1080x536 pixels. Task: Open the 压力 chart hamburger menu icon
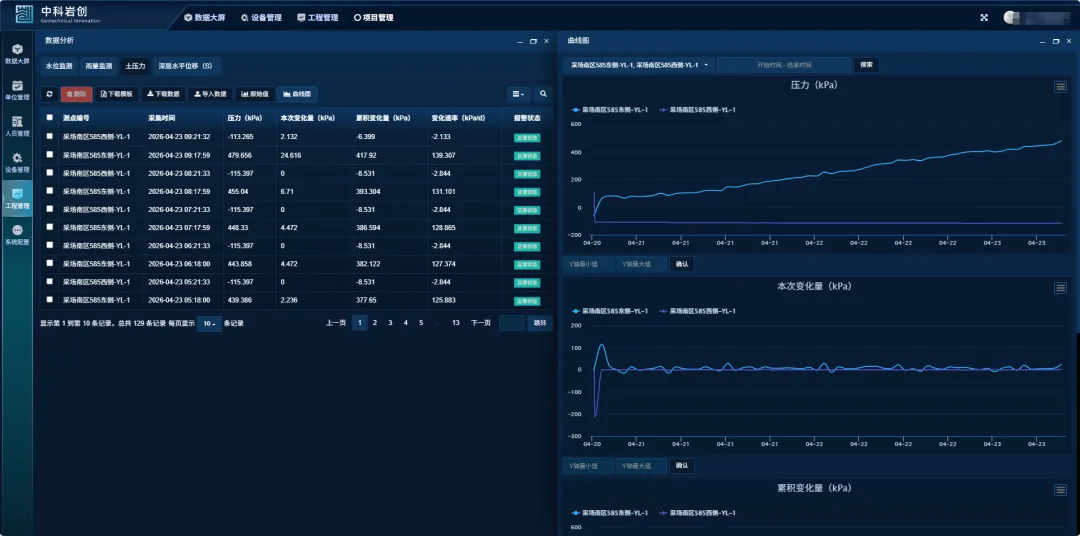point(1060,87)
